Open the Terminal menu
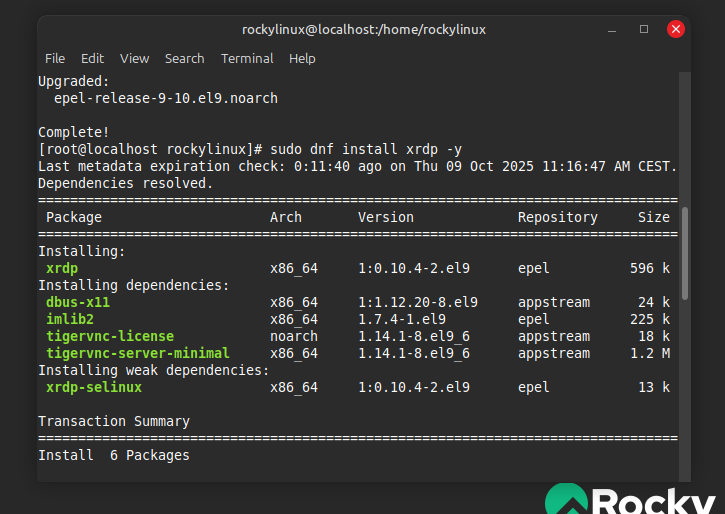 point(247,59)
